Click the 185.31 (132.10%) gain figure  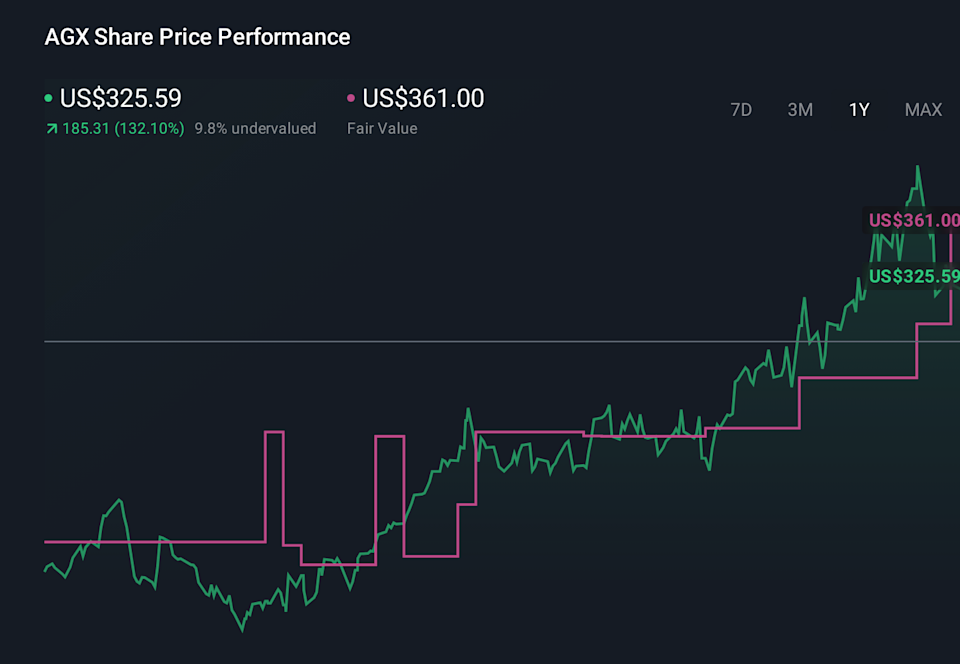(x=123, y=129)
